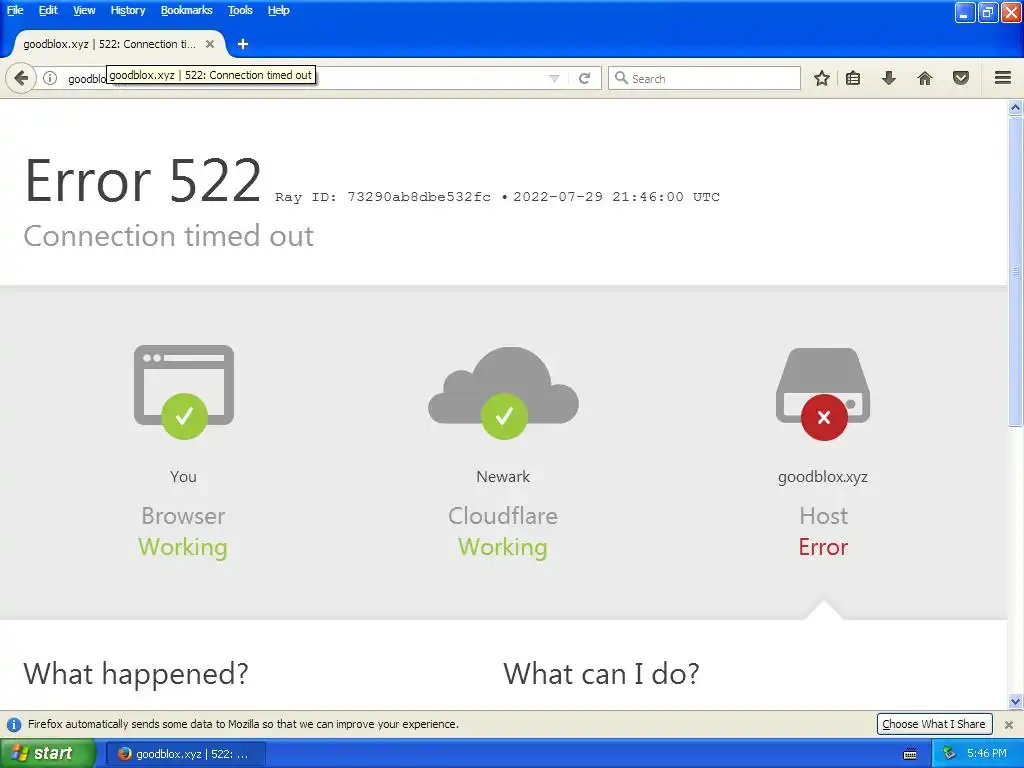
Task: Focus the Search input field
Action: click(x=705, y=78)
